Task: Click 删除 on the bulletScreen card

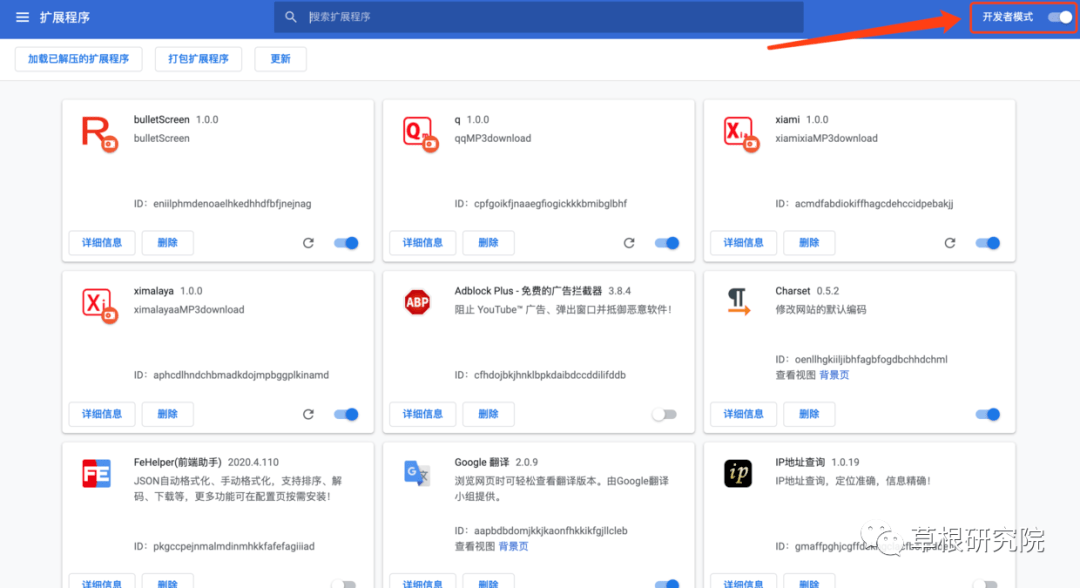Action: click(167, 243)
